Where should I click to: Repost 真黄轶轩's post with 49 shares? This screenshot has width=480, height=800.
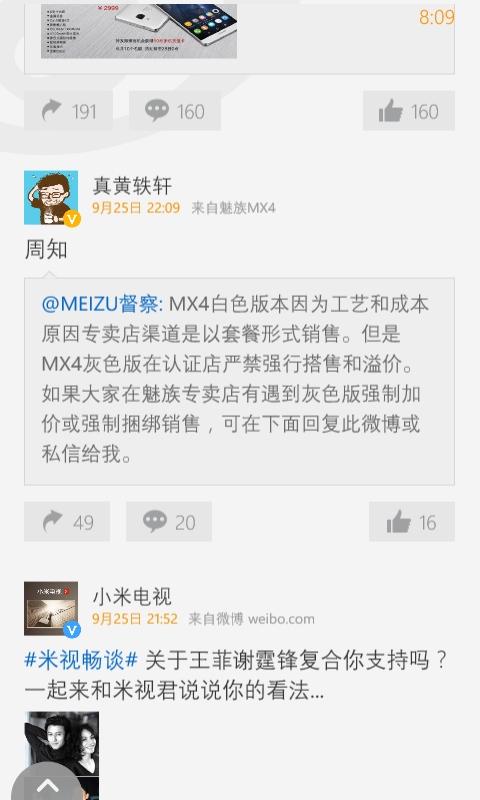(67, 521)
